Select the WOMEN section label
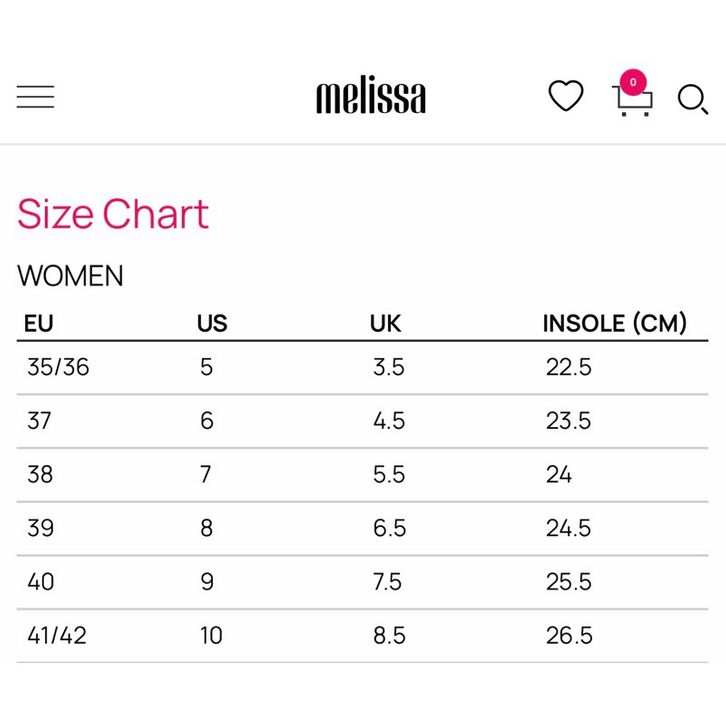The height and width of the screenshot is (726, 726). (x=70, y=276)
